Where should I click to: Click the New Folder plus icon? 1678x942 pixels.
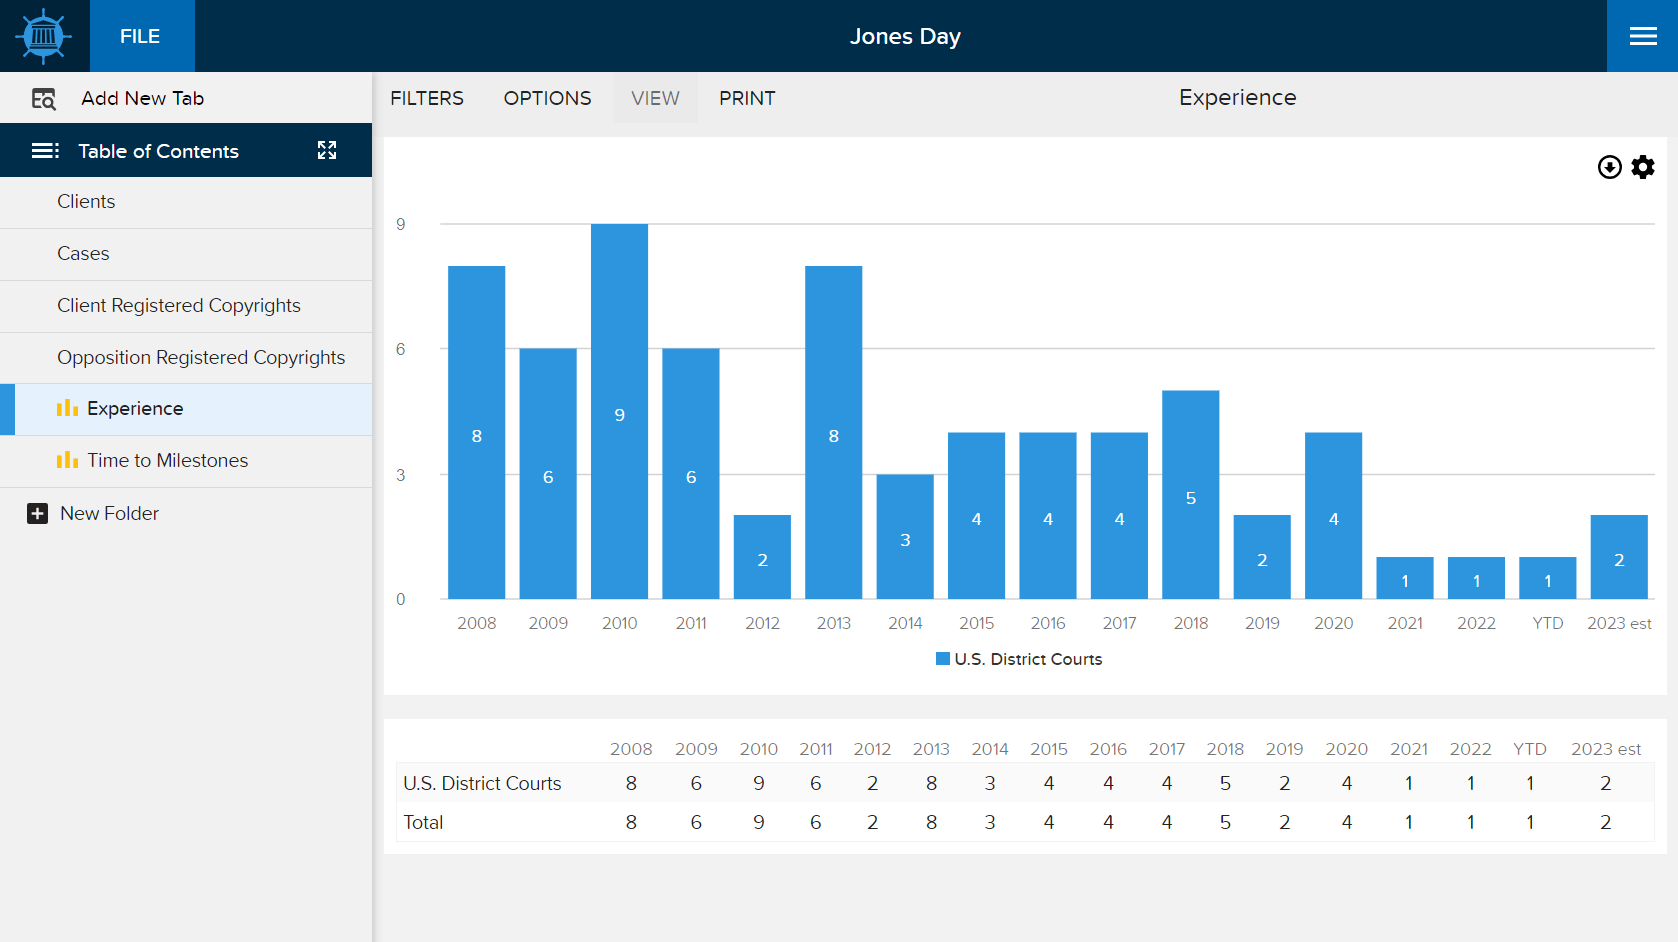tap(38, 513)
